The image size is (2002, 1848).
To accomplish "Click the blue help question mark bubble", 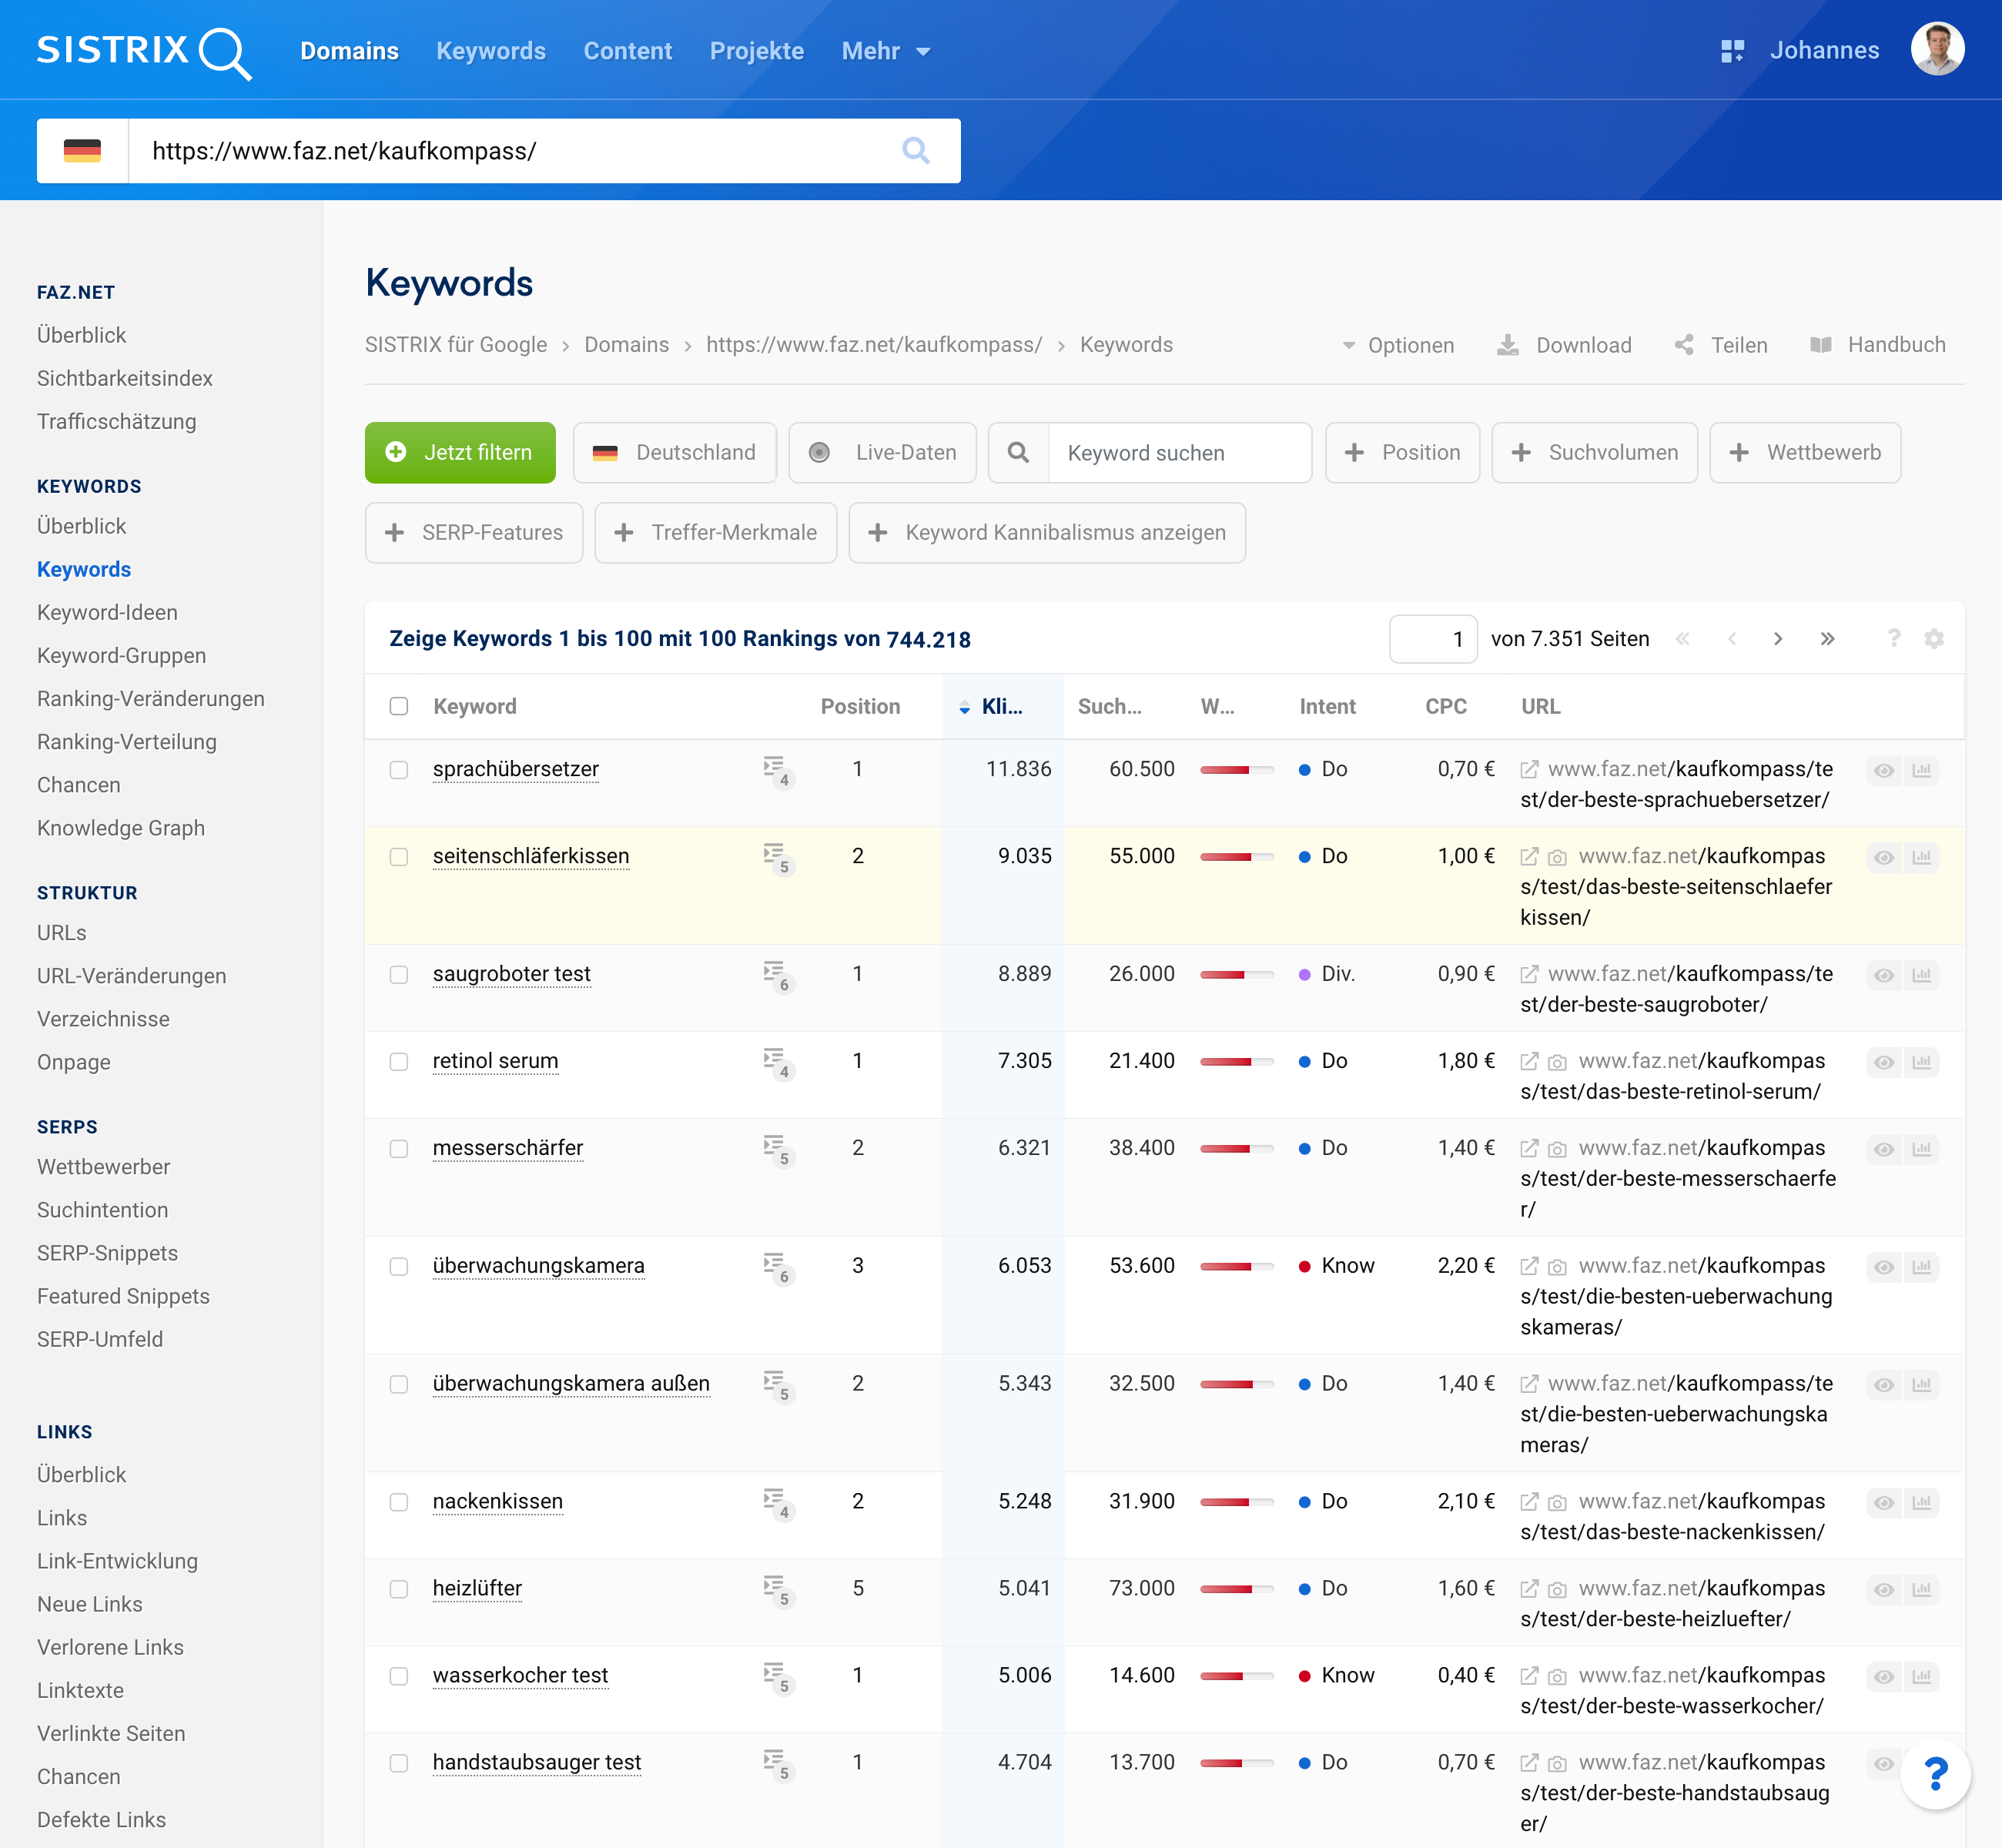I will point(1935,1775).
